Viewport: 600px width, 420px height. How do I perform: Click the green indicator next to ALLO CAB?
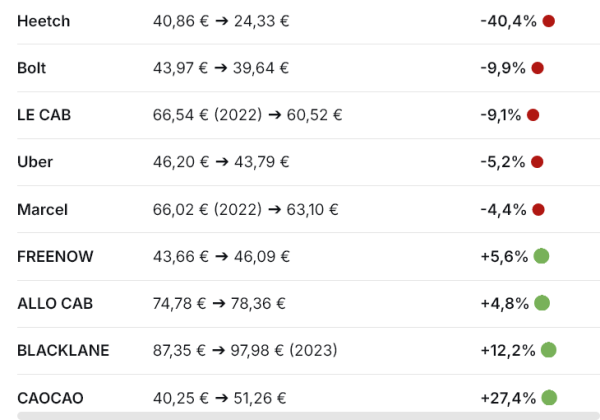[x=542, y=303]
